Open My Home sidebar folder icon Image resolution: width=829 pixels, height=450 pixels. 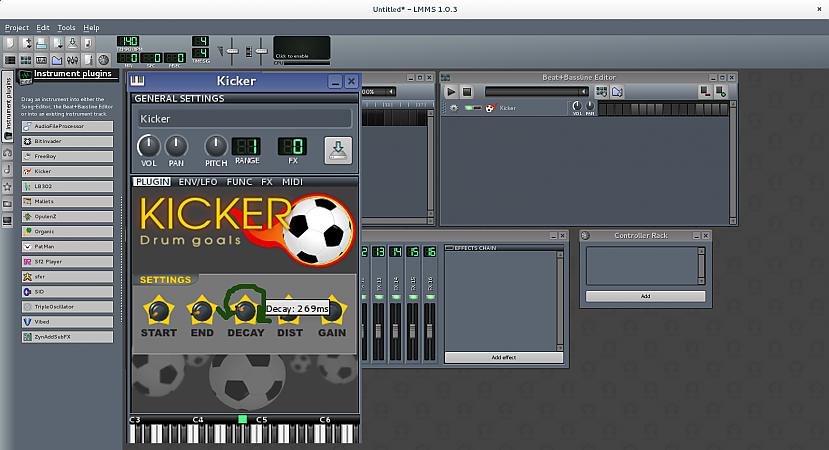[x=7, y=204]
